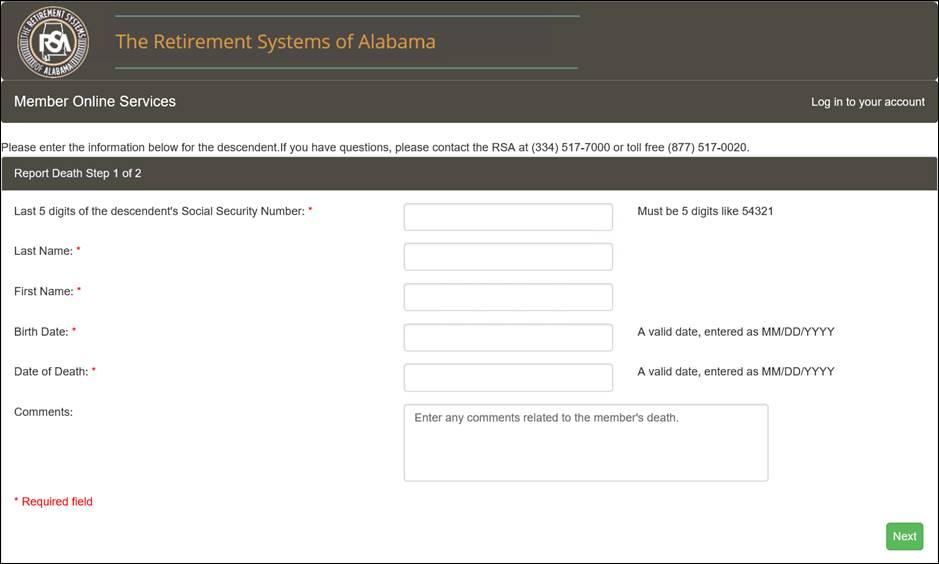Click the red Required field note
Image resolution: width=939 pixels, height=564 pixels.
click(x=53, y=502)
